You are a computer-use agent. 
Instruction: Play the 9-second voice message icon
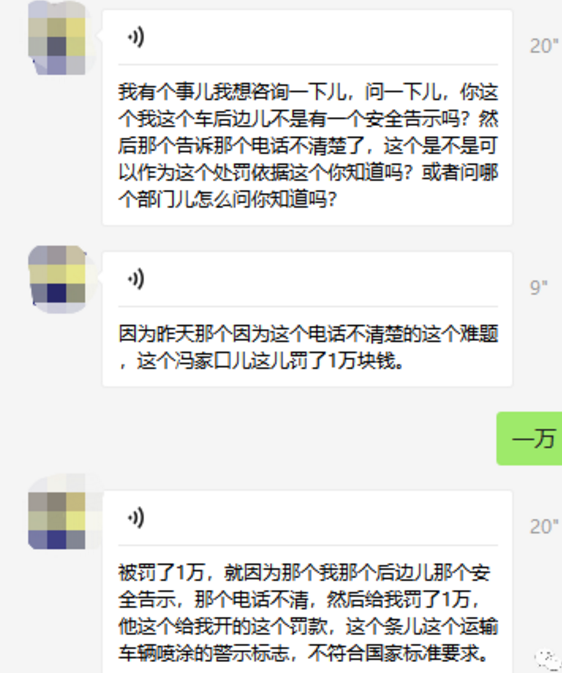136,279
